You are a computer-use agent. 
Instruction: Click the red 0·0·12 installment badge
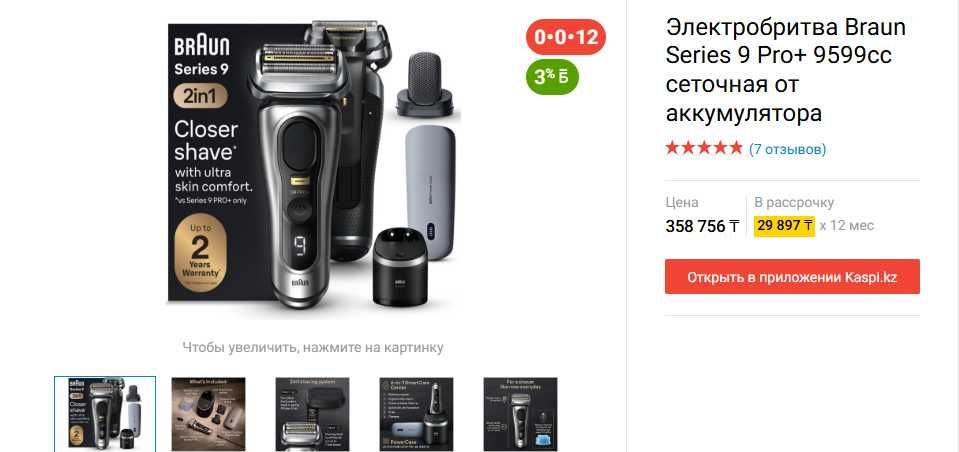pos(566,37)
